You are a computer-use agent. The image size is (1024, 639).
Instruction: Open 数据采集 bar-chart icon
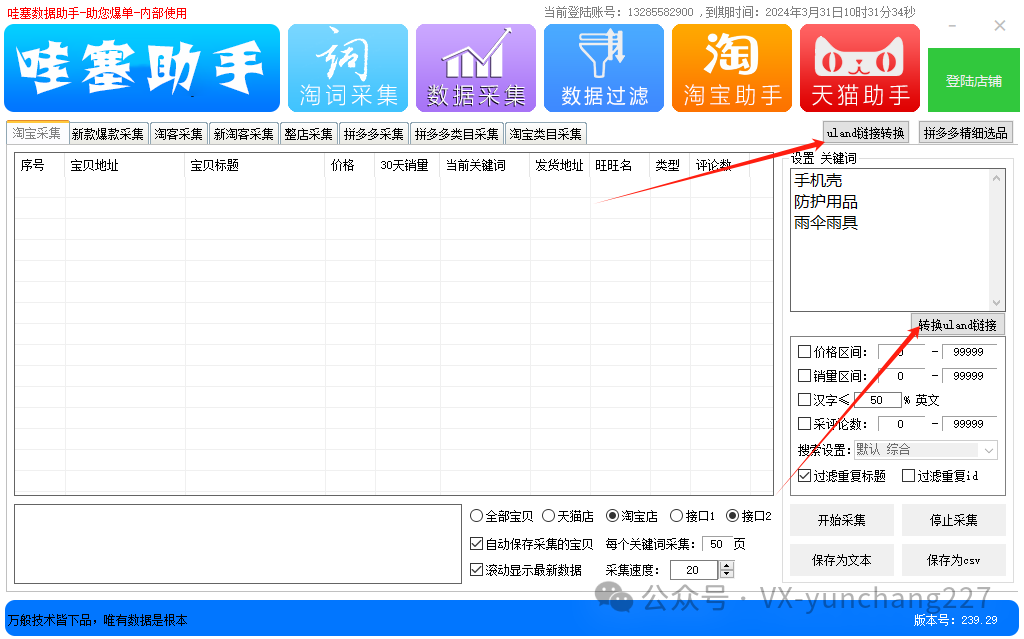475,67
